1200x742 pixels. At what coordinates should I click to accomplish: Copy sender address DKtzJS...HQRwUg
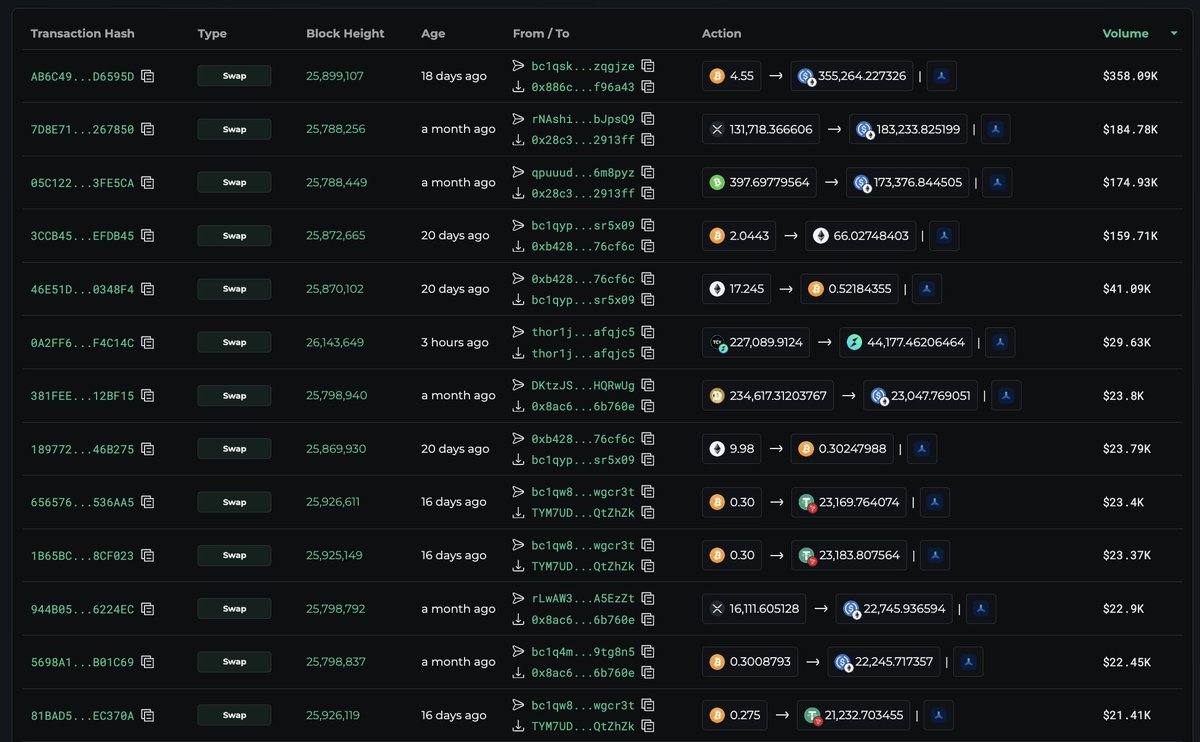coord(648,385)
